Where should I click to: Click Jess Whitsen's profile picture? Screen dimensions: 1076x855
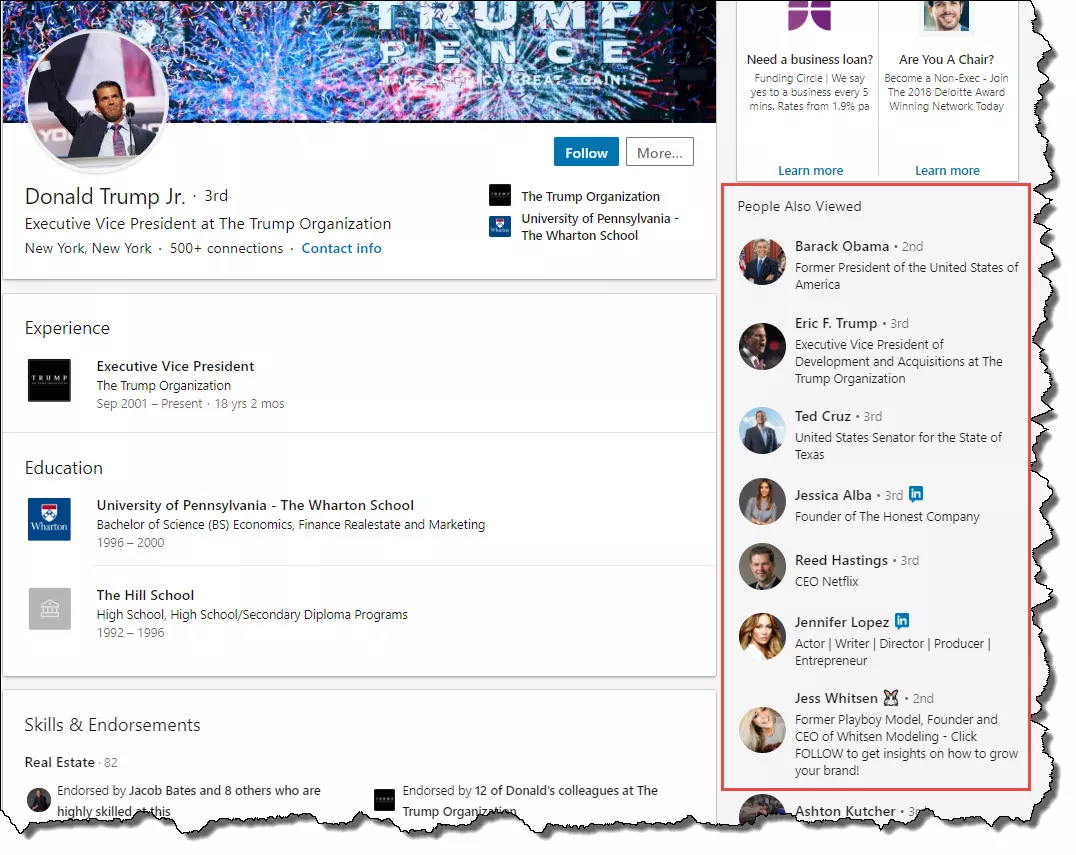(762, 729)
